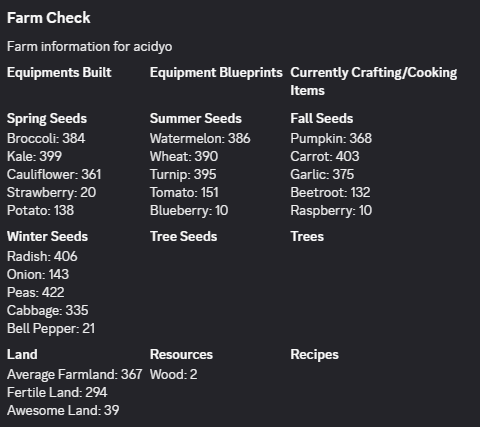This screenshot has height=427, width=480.
Task: Click Currently Crafting/Cooking Items heading
Action: [x=374, y=82]
